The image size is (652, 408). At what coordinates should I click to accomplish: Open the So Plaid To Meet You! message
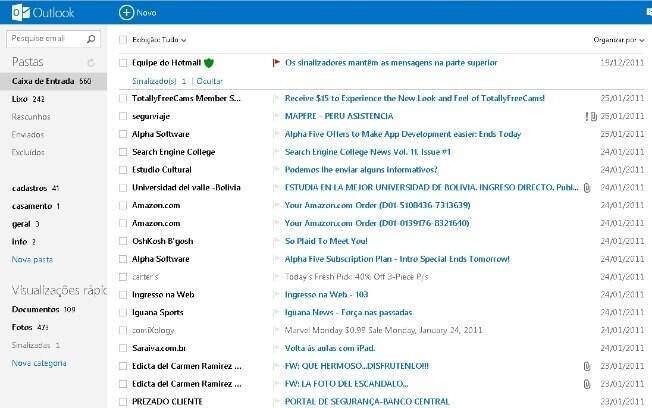click(326, 241)
